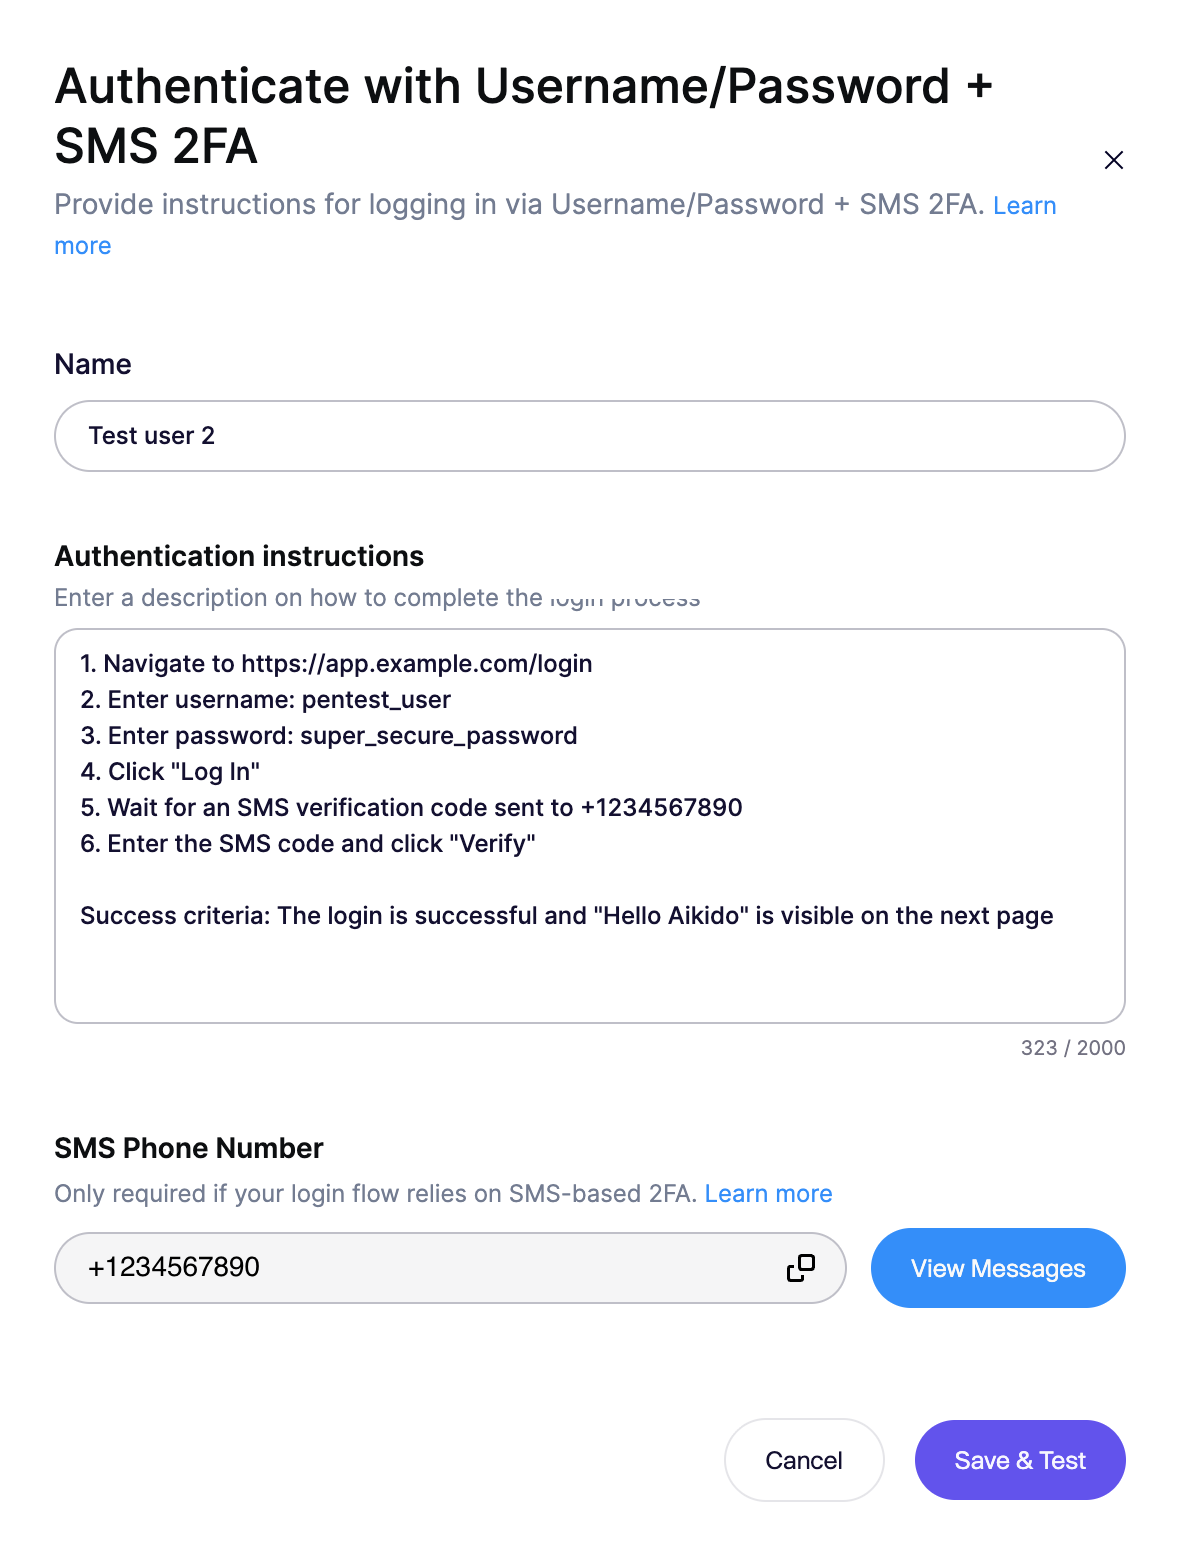Open the Learn more link beside the dialog description
The height and width of the screenshot is (1552, 1178).
pos(1024,206)
